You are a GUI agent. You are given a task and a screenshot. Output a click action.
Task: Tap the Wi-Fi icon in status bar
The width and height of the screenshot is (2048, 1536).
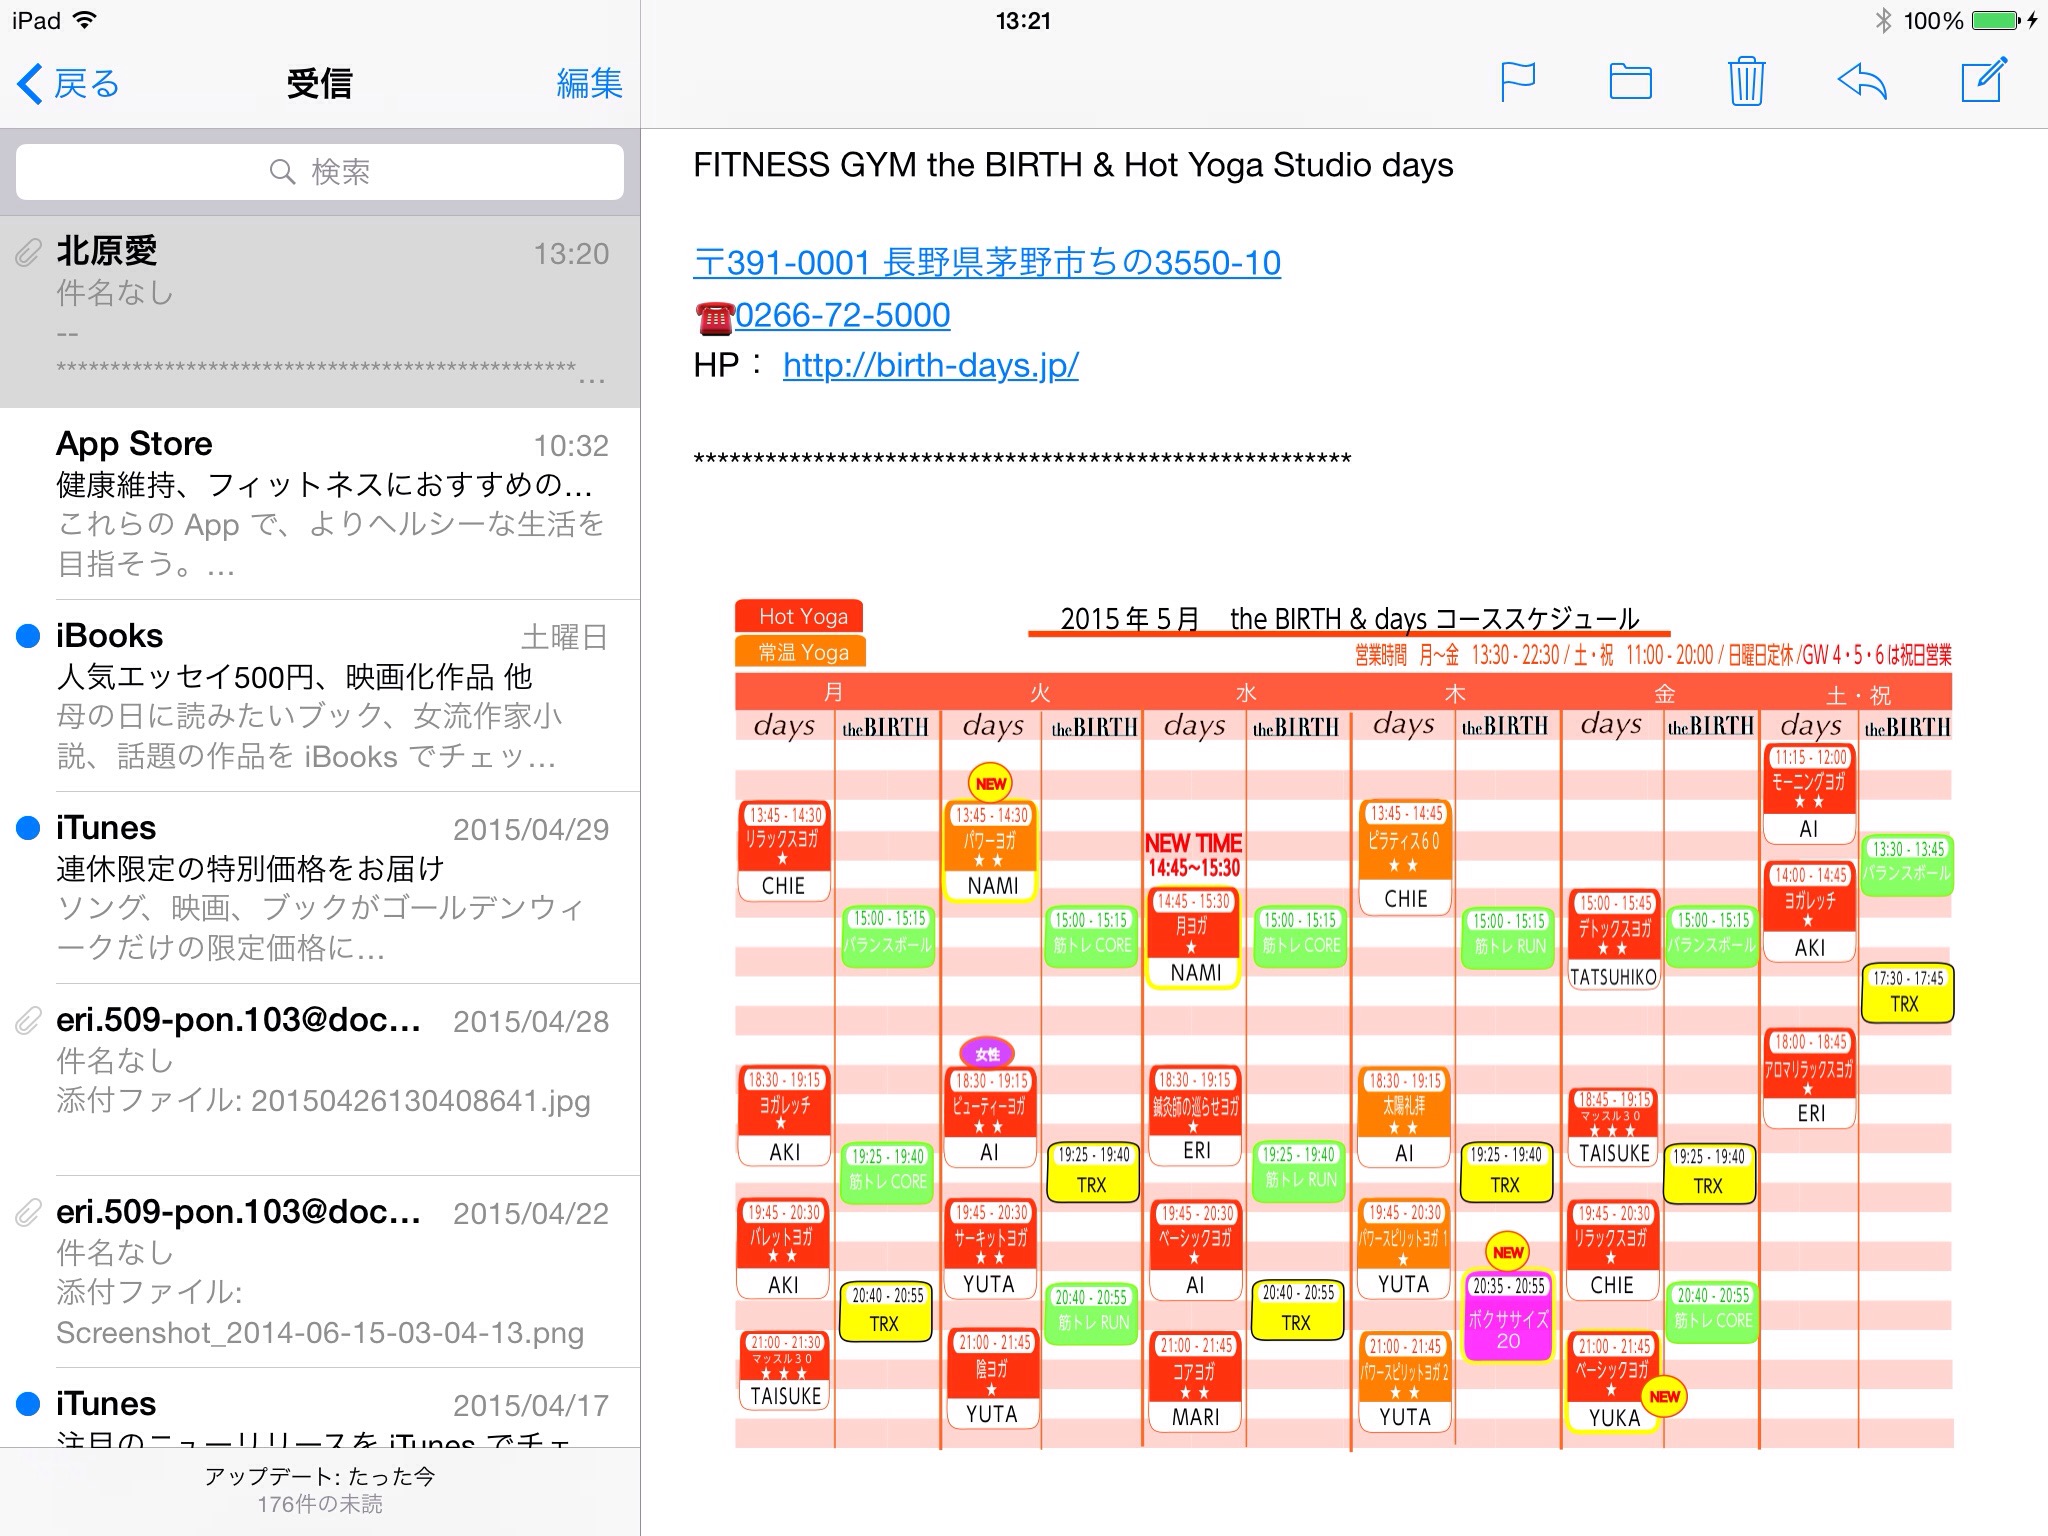[x=85, y=19]
